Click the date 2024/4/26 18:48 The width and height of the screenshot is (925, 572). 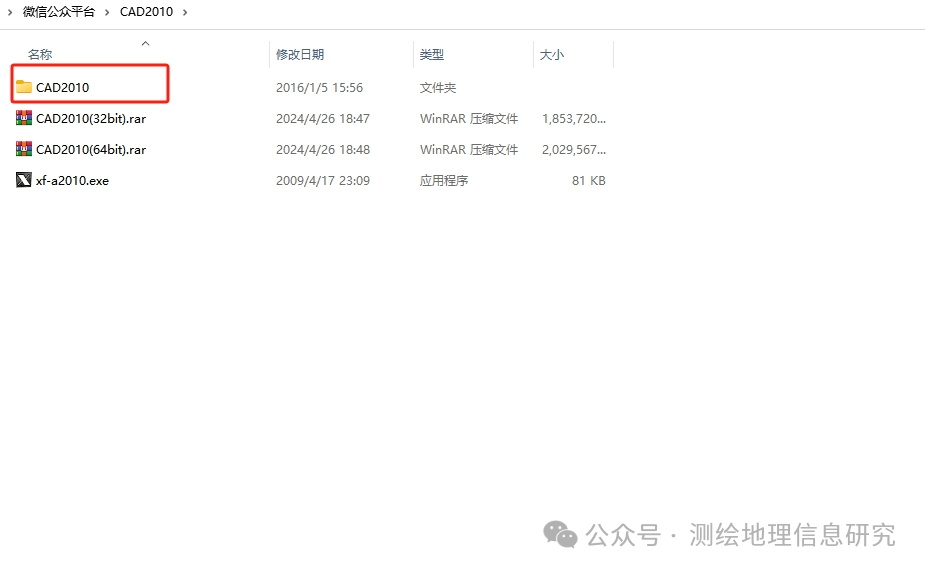tap(323, 150)
